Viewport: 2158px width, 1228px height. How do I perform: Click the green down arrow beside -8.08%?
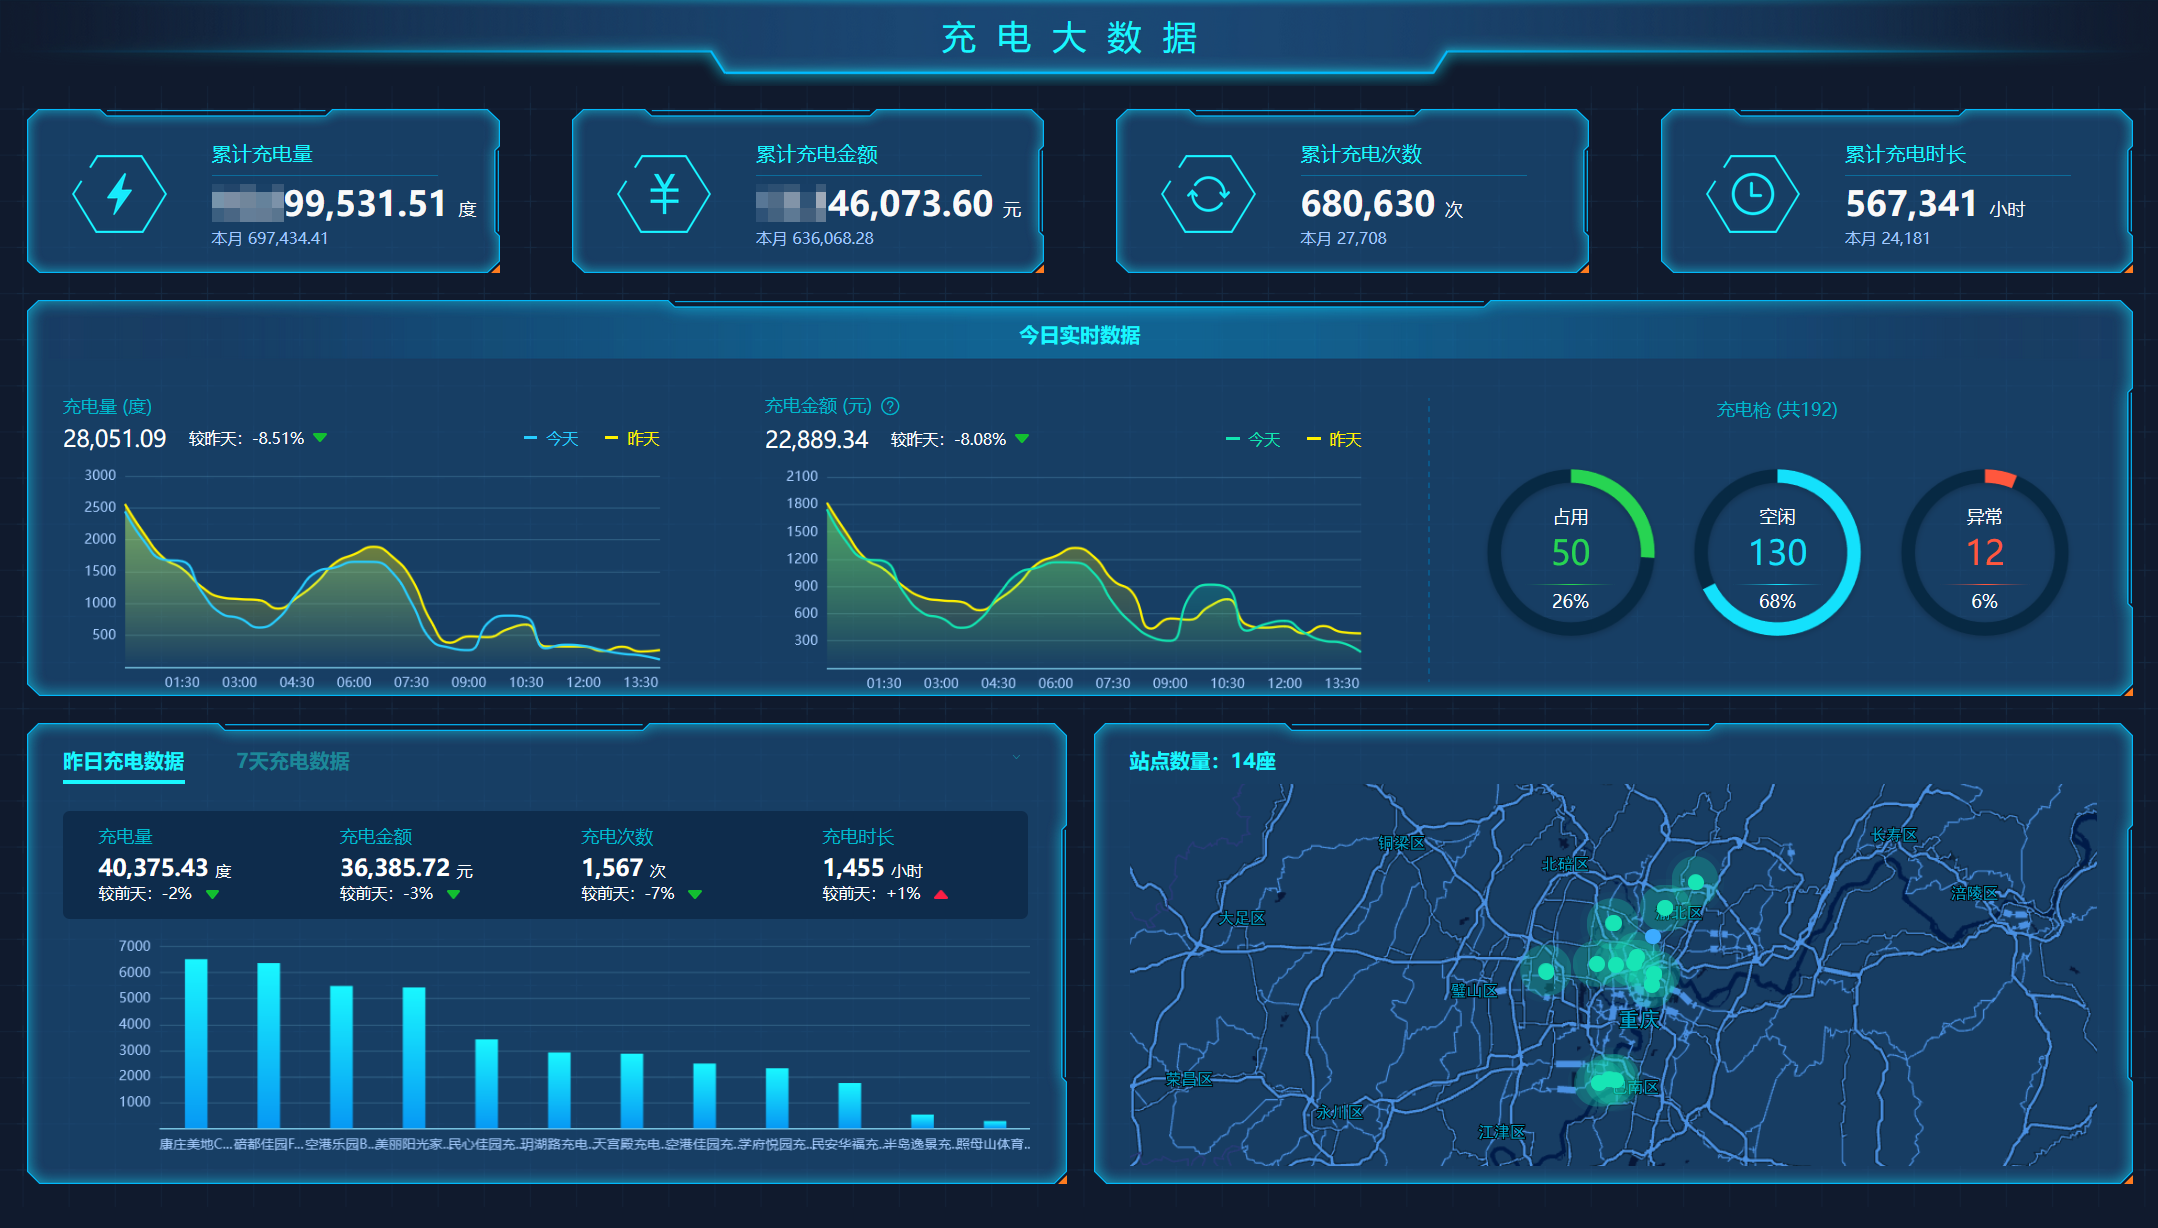pos(1022,439)
